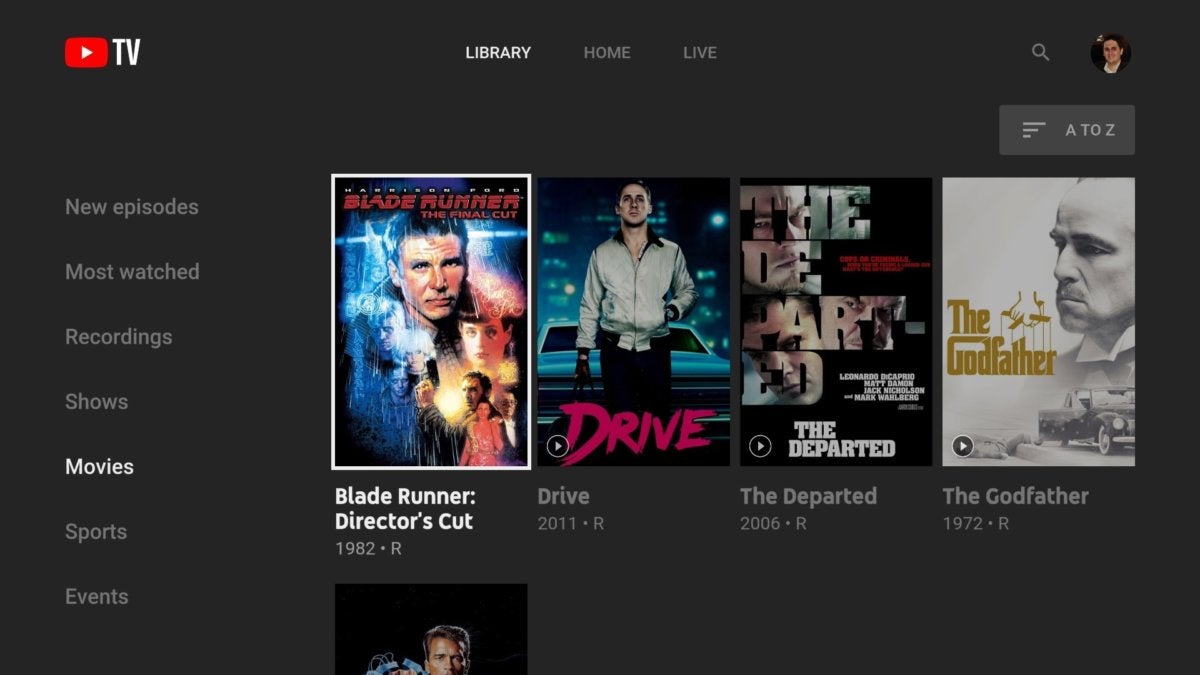Click the YouTube TV logo
Viewport: 1200px width, 675px height.
point(103,52)
